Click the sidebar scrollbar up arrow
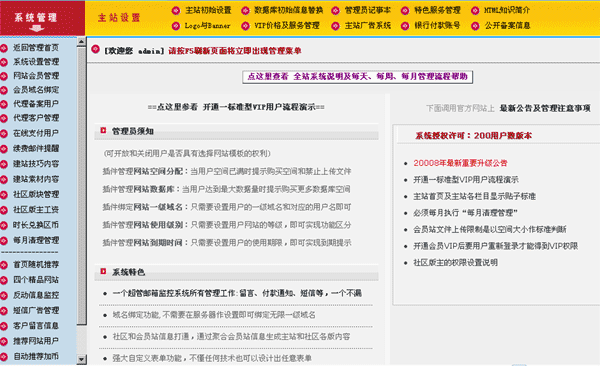 (x=81, y=42)
